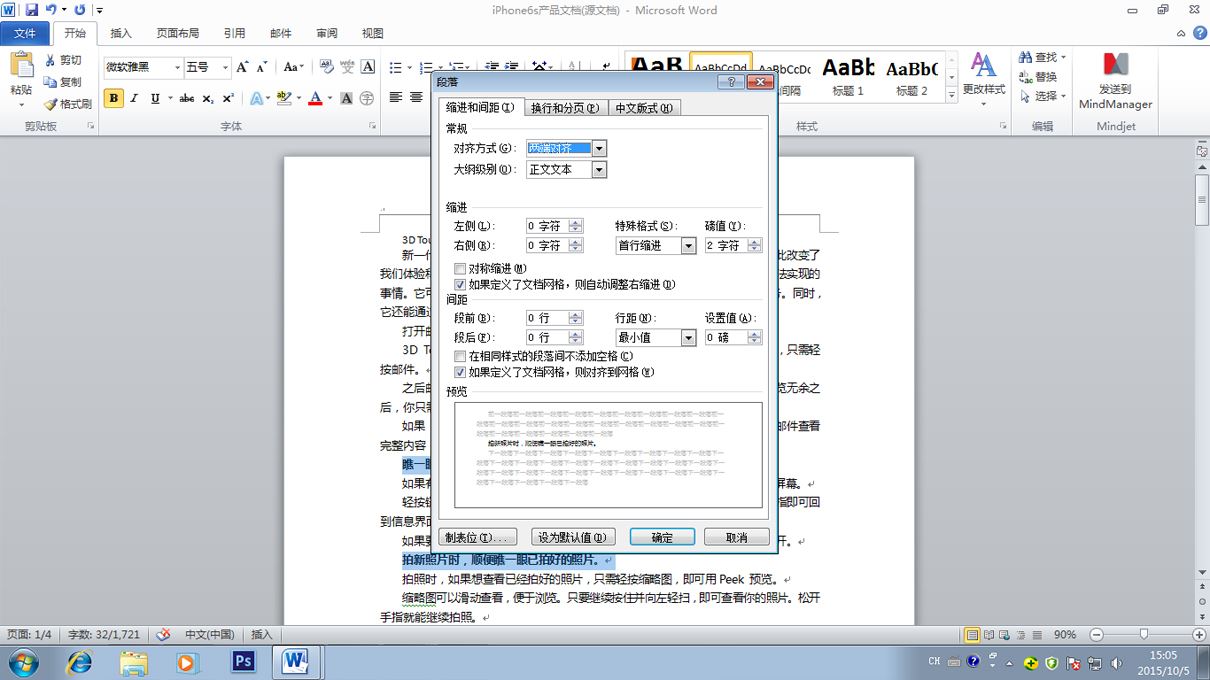Switch to 中文版式 tab

click(x=644, y=108)
